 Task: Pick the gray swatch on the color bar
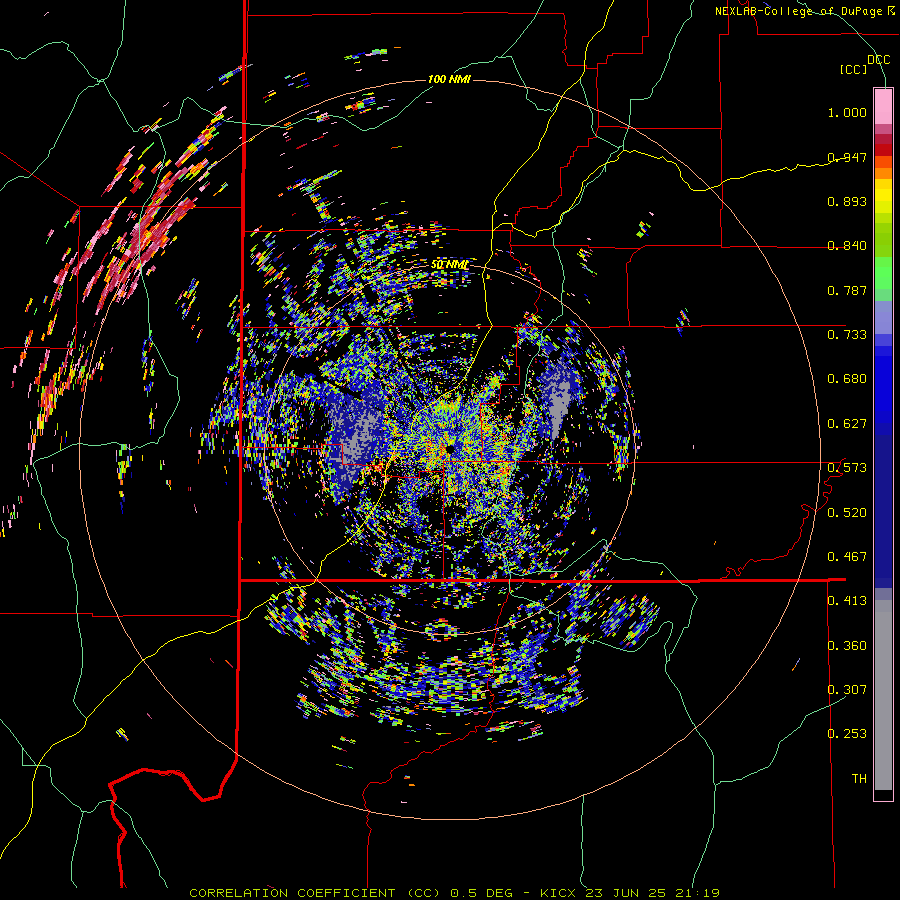(883, 695)
